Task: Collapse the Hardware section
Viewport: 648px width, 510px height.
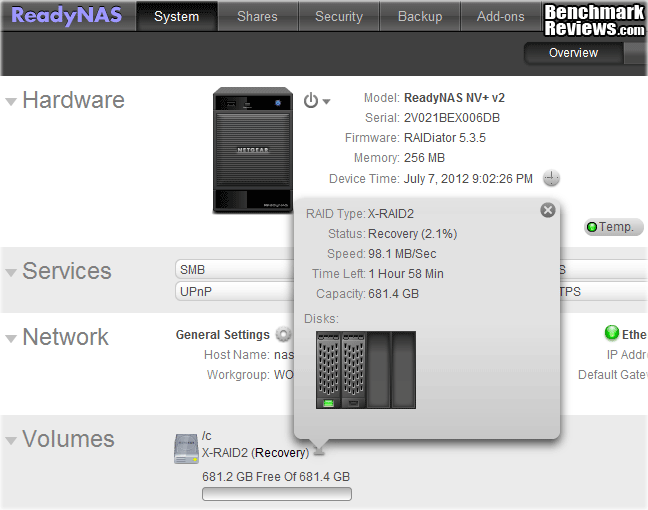Action: (x=11, y=102)
